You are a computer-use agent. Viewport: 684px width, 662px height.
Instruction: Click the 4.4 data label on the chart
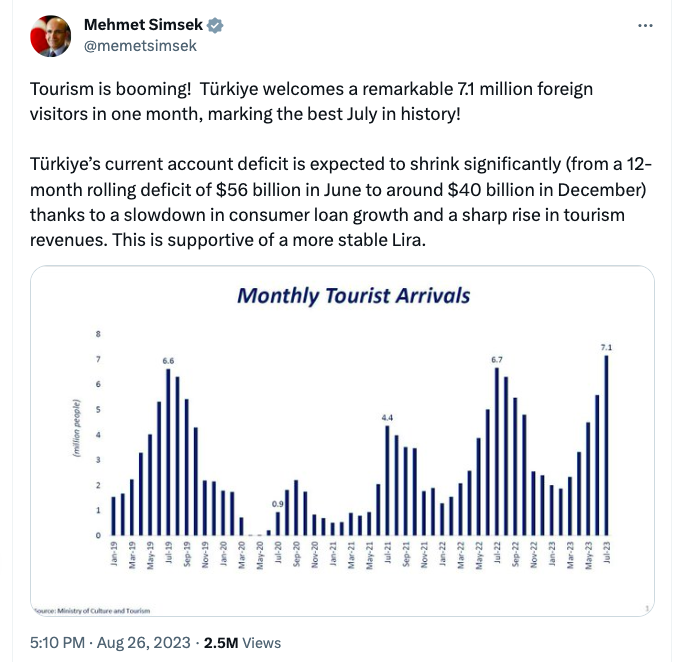click(388, 416)
